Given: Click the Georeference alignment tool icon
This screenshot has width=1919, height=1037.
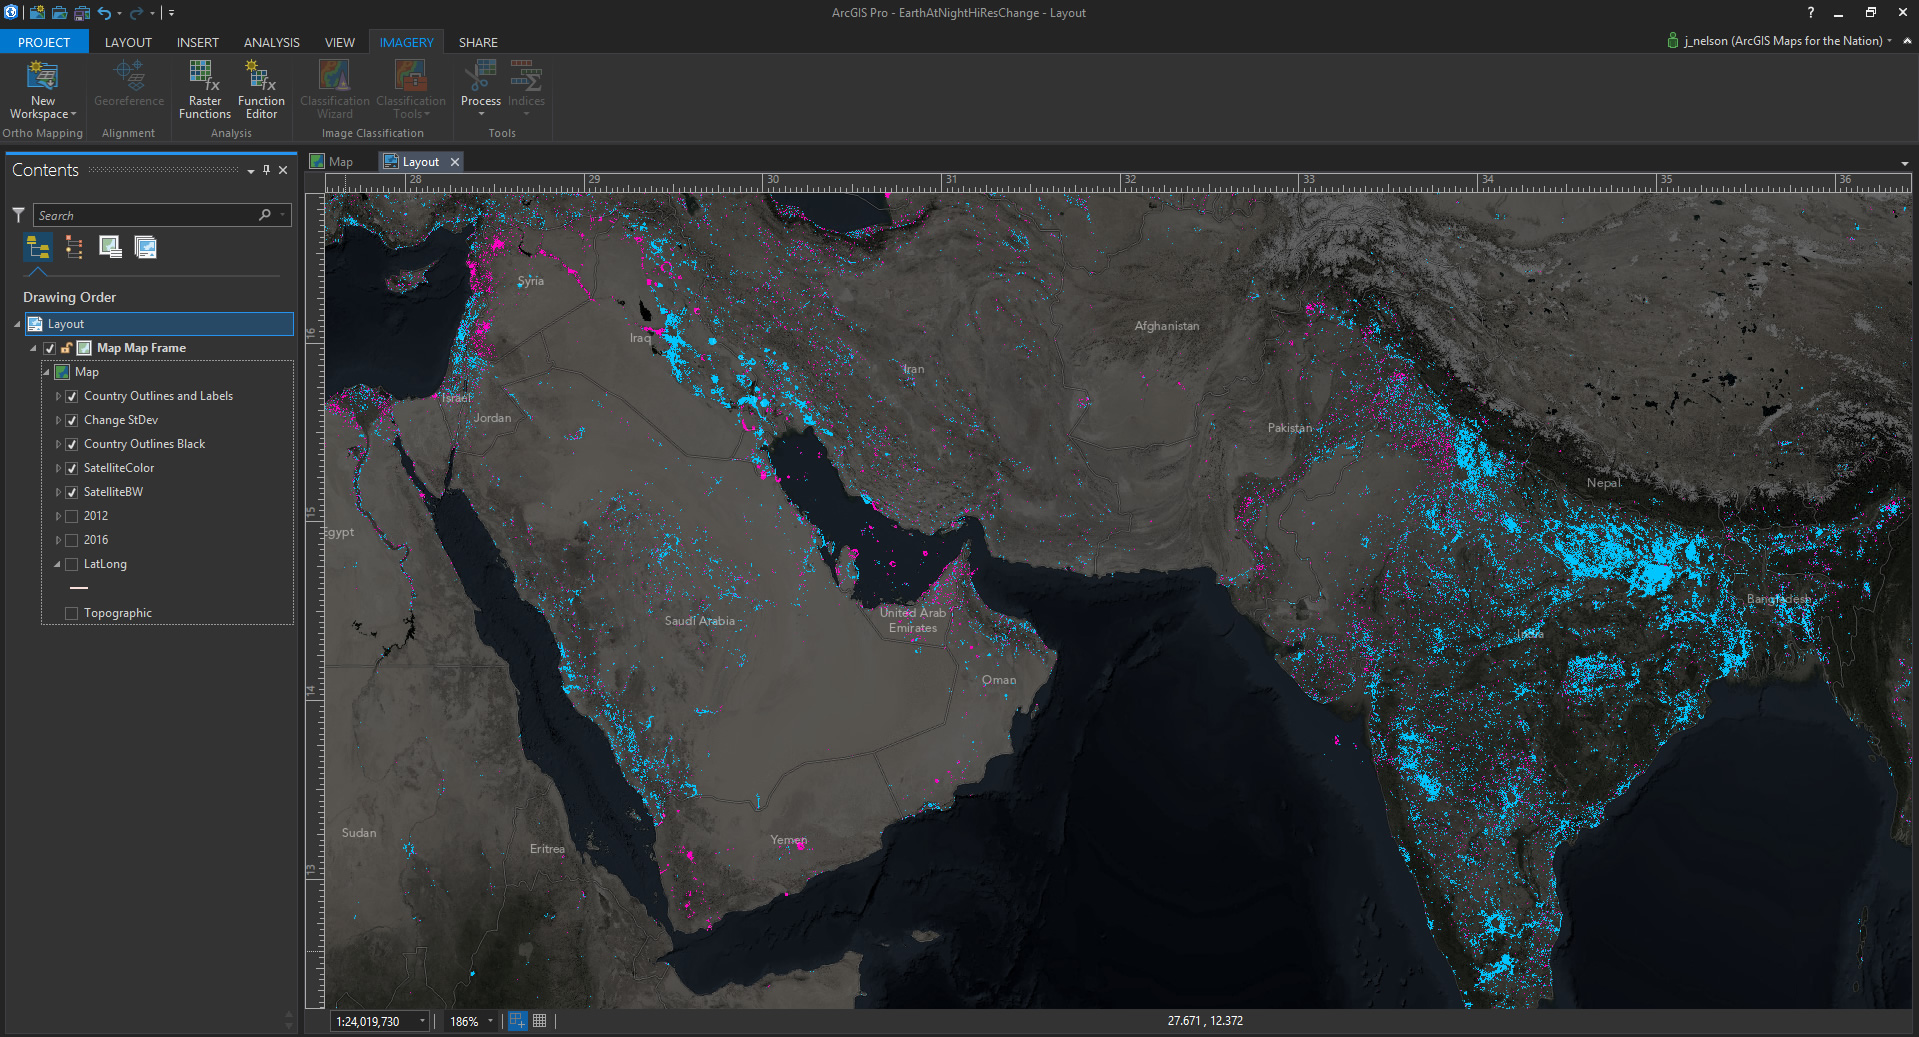Looking at the screenshot, I should pyautogui.click(x=129, y=76).
